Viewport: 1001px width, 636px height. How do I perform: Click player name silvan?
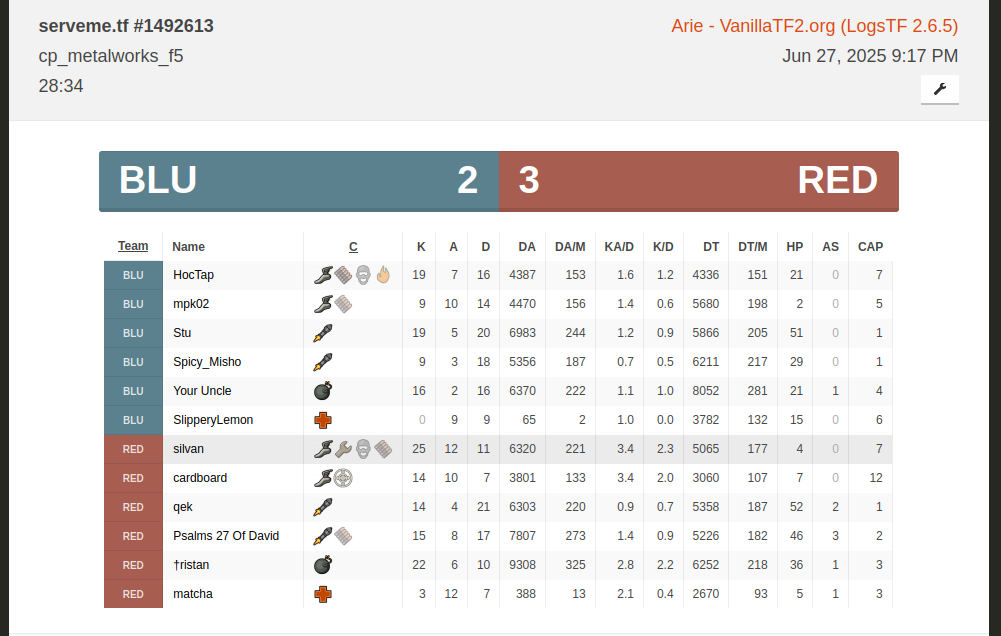click(x=188, y=449)
